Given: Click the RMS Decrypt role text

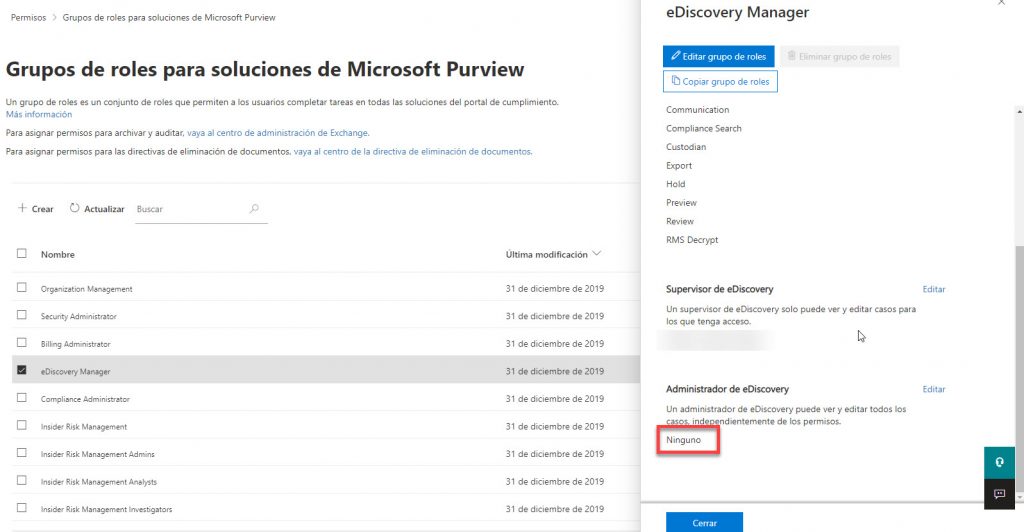Looking at the screenshot, I should (692, 240).
